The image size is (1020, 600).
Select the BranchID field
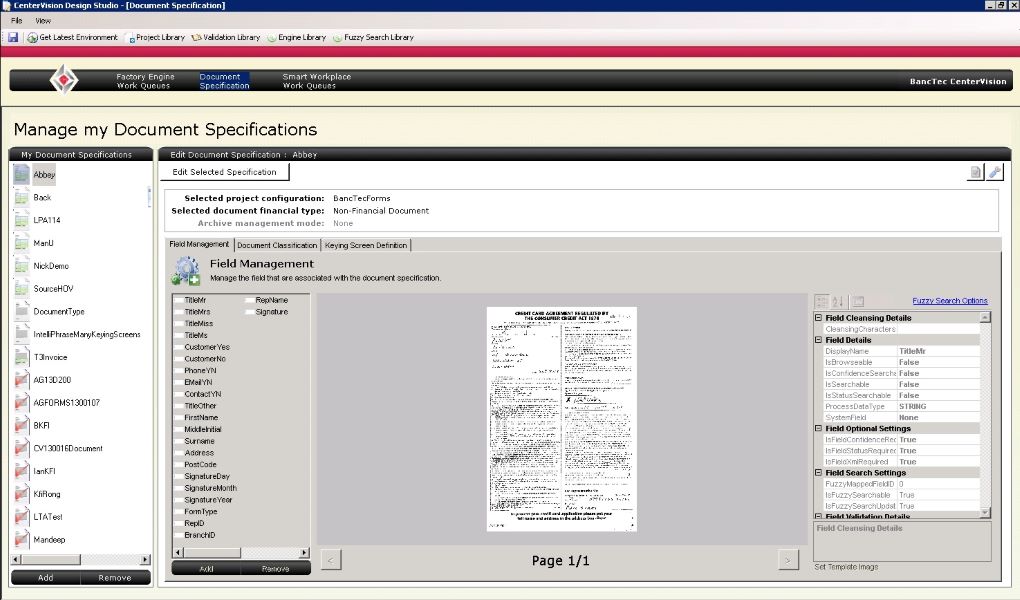point(200,535)
